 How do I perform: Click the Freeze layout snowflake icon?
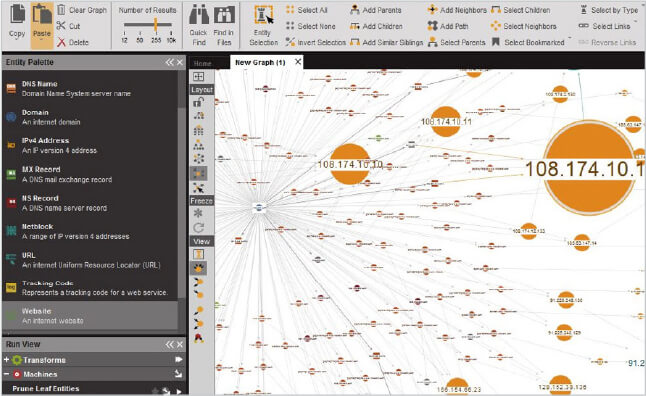pos(198,213)
